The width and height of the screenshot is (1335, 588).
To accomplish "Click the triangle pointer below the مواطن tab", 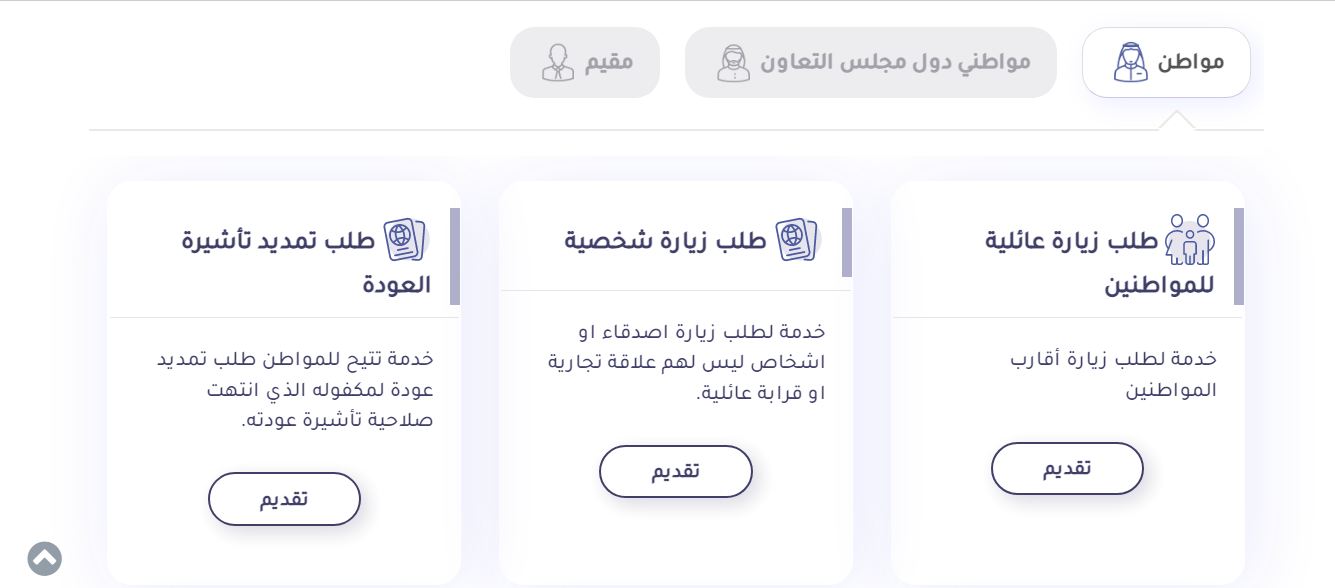I will [1177, 120].
